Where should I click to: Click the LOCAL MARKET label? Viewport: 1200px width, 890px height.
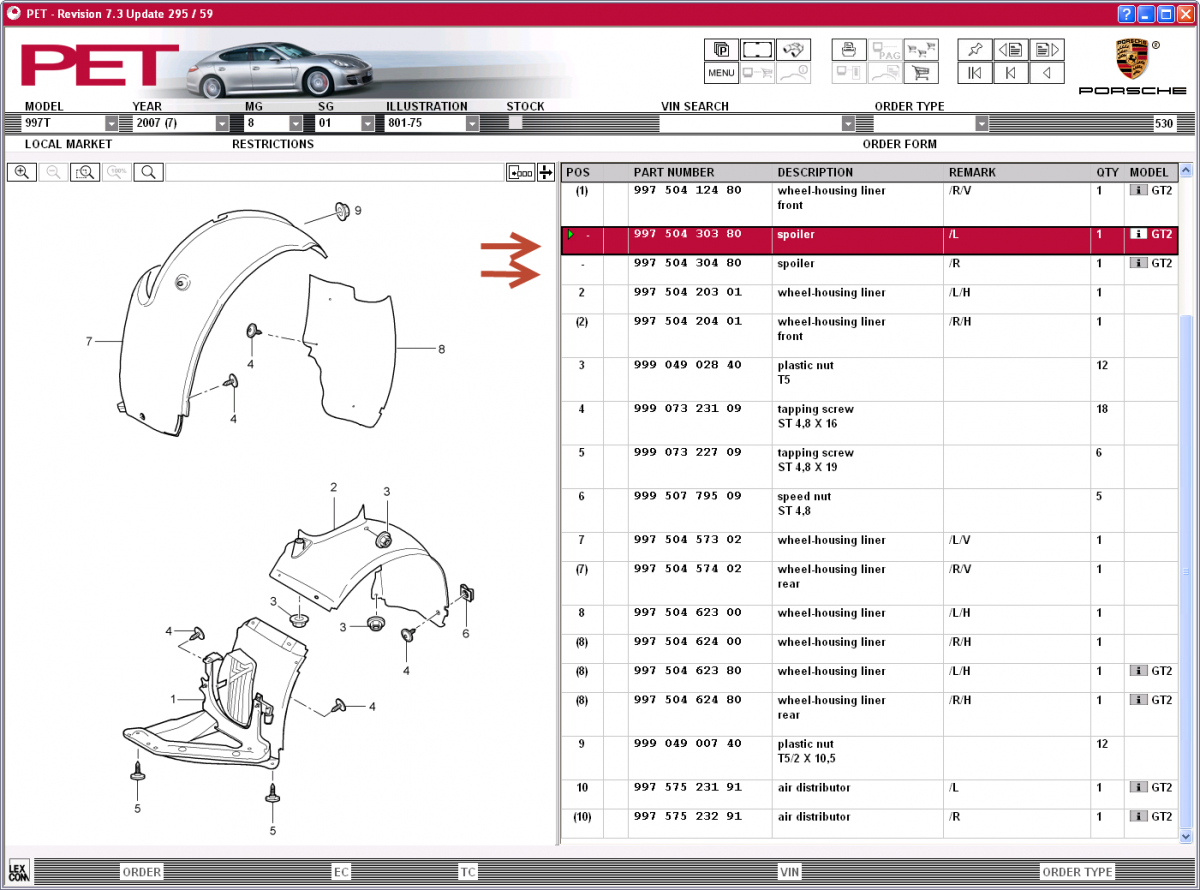pyautogui.click(x=68, y=144)
